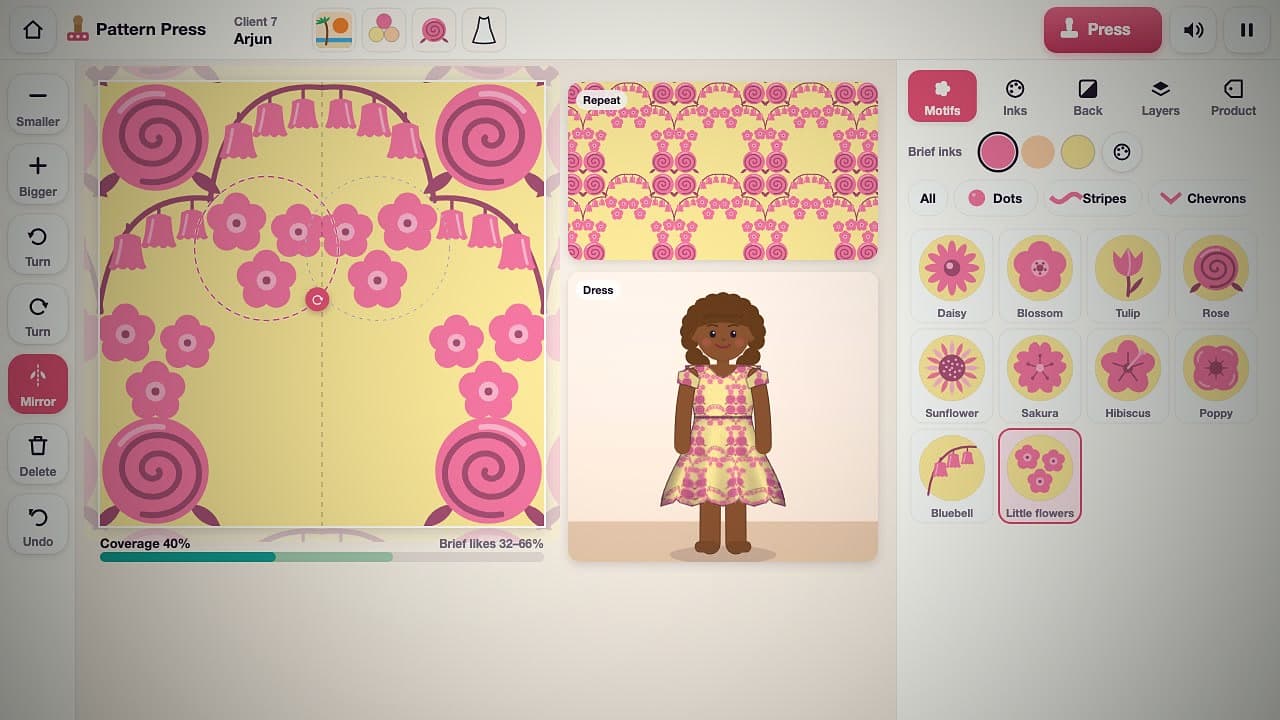Screen dimensions: 1280x720
Task: Open the beach scene brief icon
Action: (333, 30)
